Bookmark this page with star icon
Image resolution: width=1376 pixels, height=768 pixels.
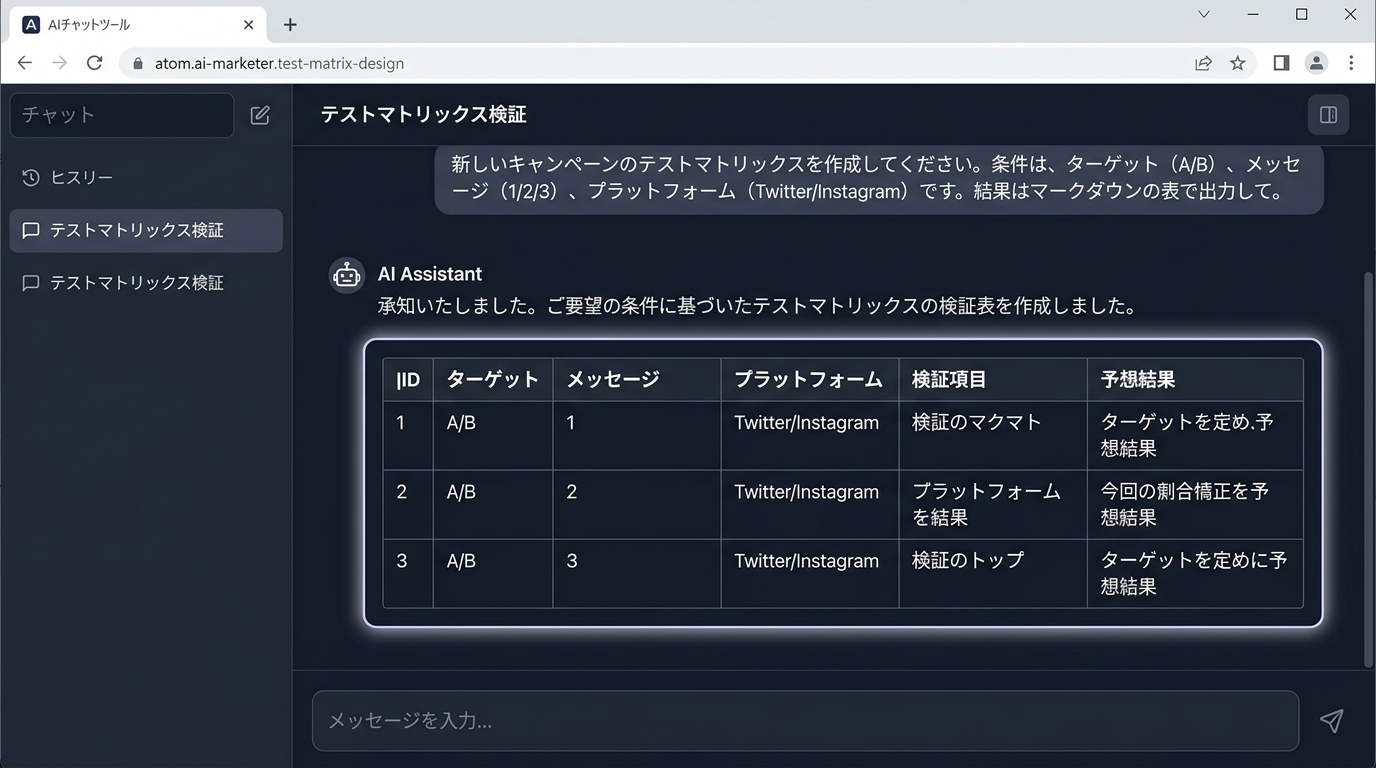coord(1238,63)
